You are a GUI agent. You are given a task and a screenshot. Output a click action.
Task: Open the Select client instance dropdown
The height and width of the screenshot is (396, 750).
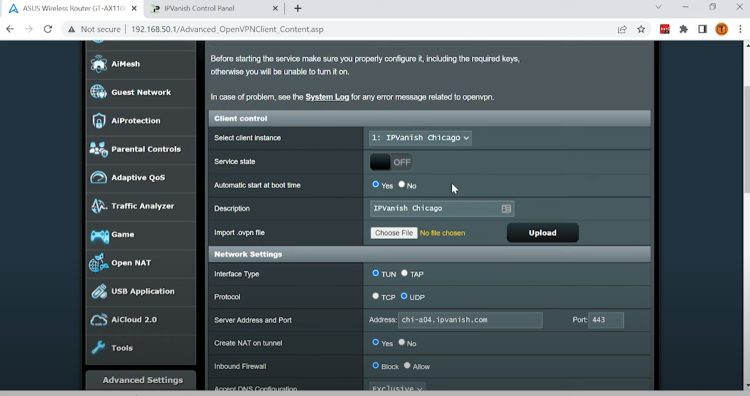tap(420, 138)
